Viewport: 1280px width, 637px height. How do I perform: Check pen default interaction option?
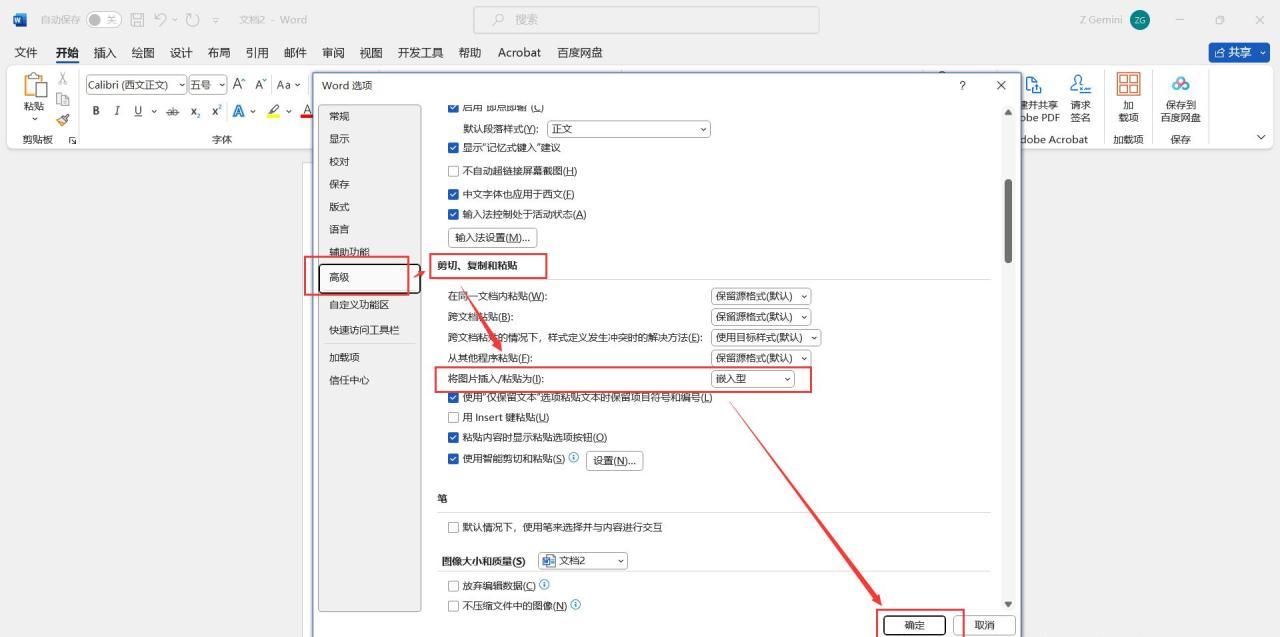tap(453, 527)
